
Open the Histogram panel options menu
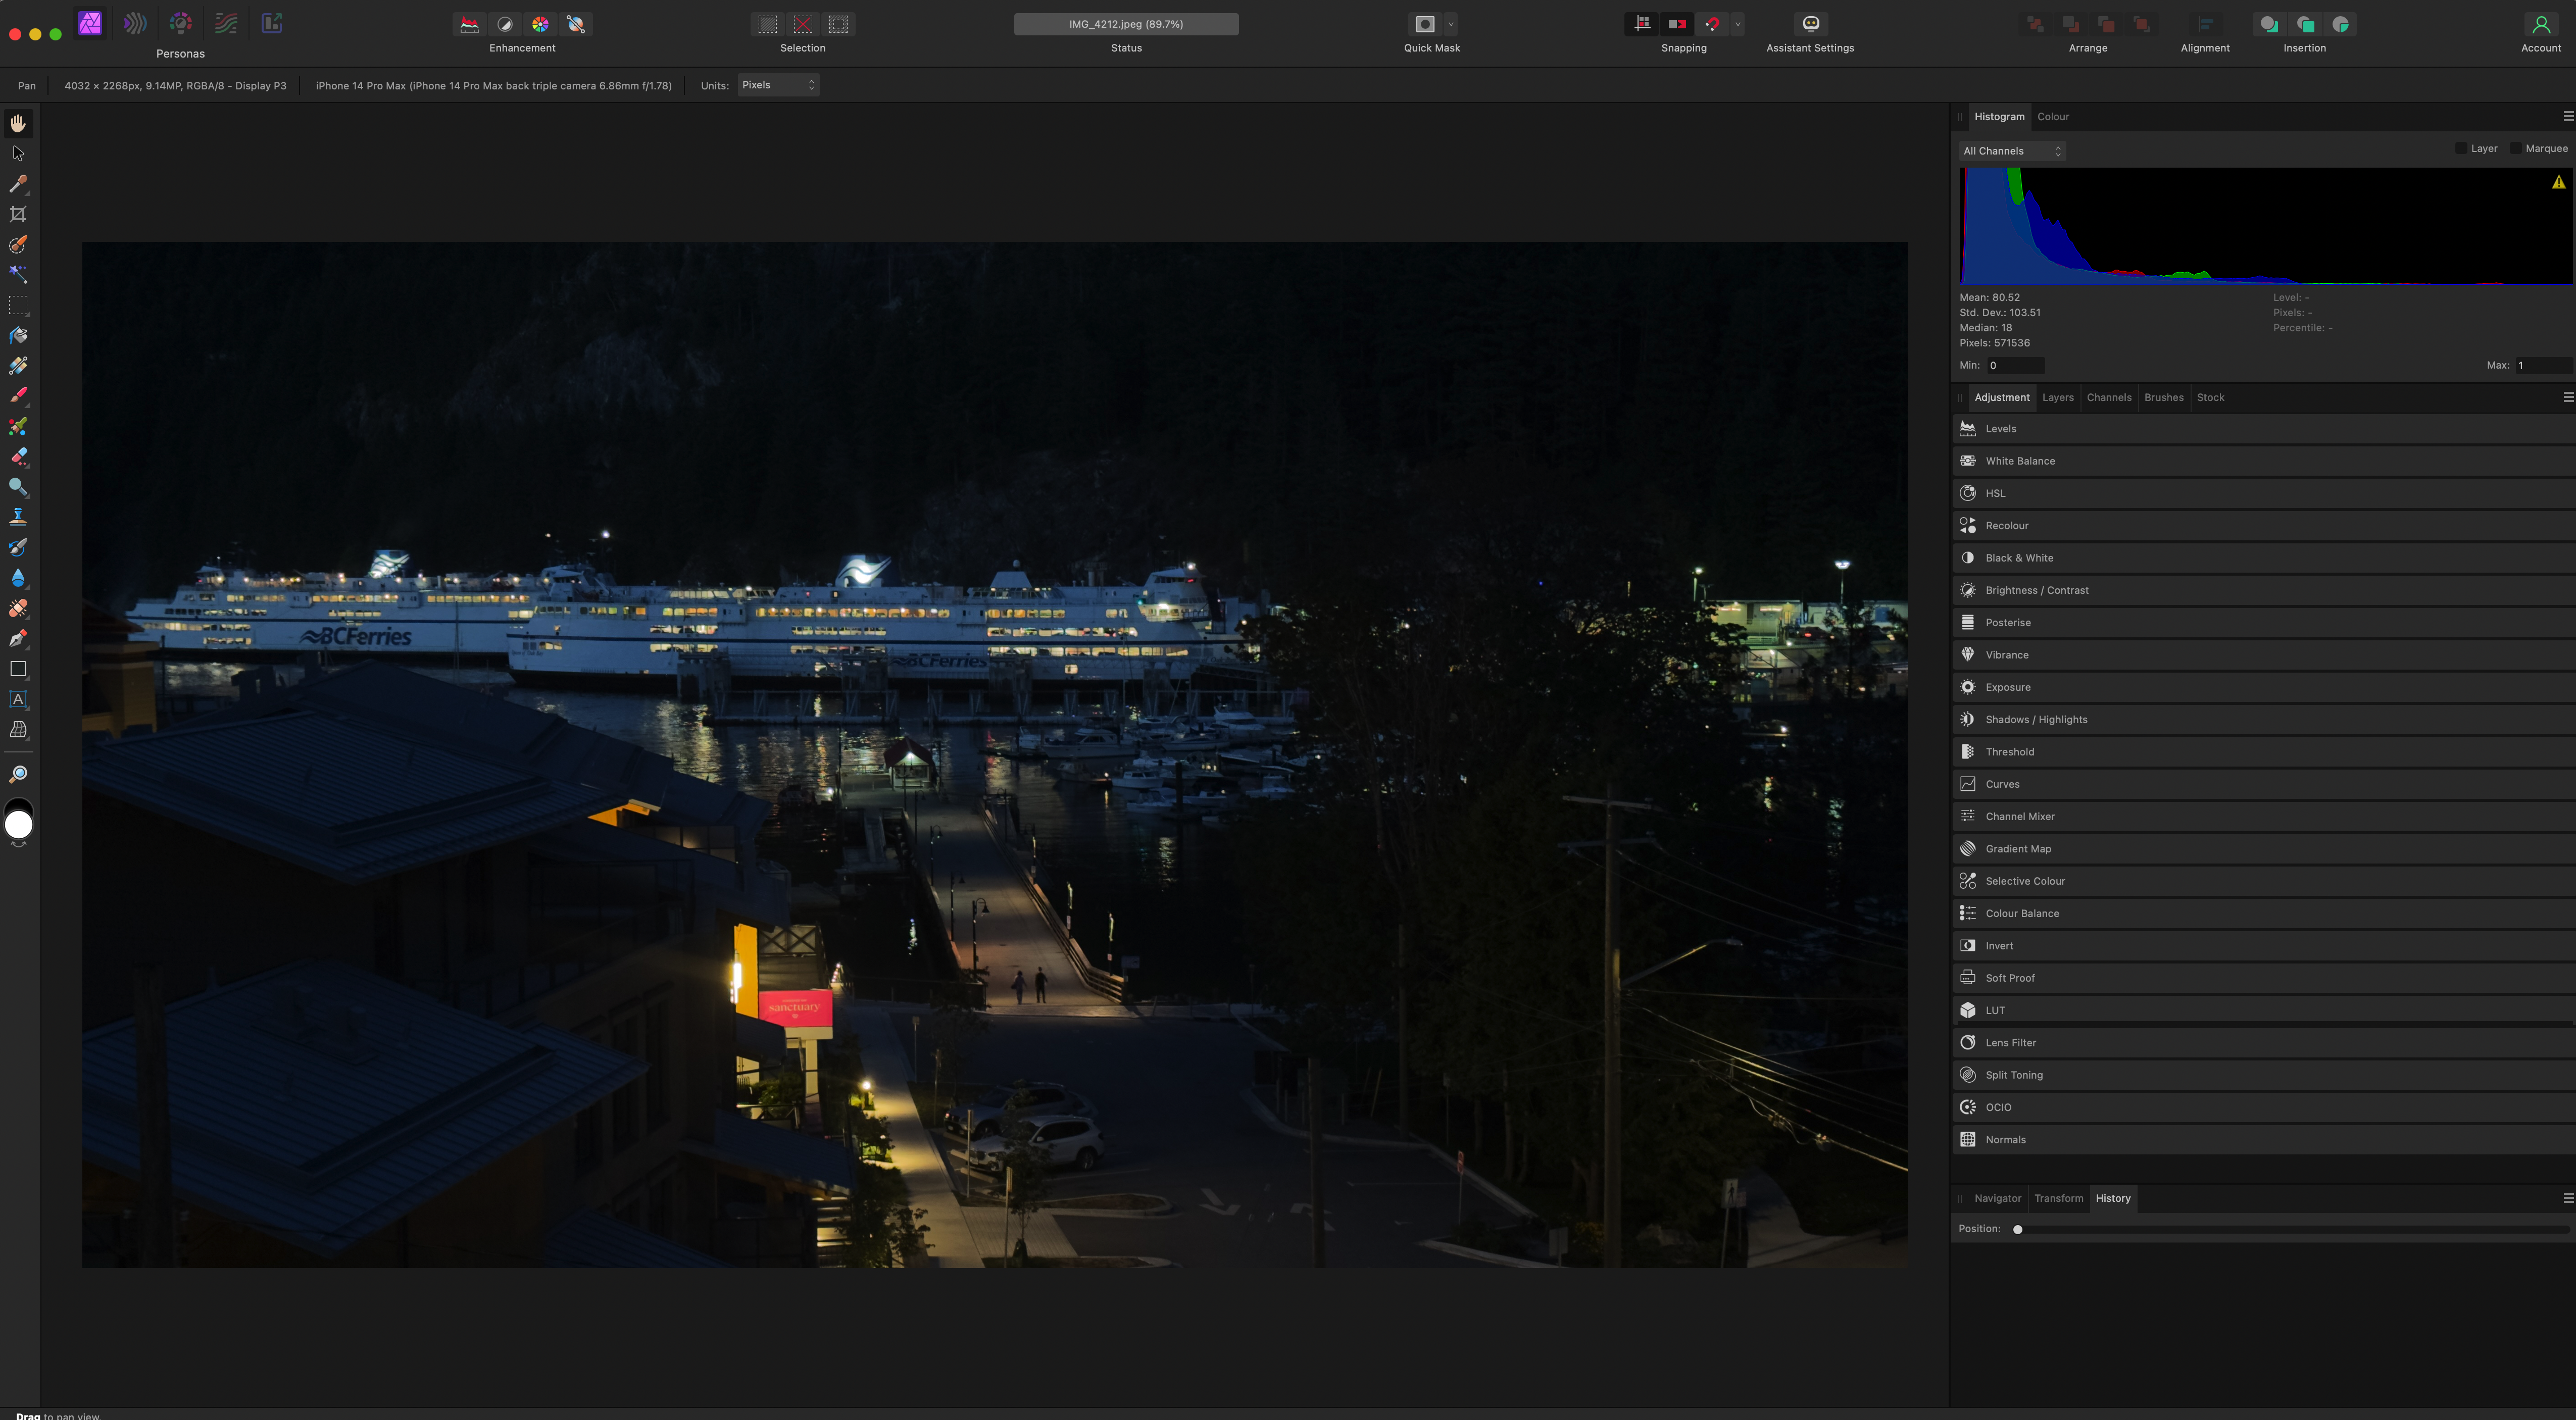[2567, 117]
